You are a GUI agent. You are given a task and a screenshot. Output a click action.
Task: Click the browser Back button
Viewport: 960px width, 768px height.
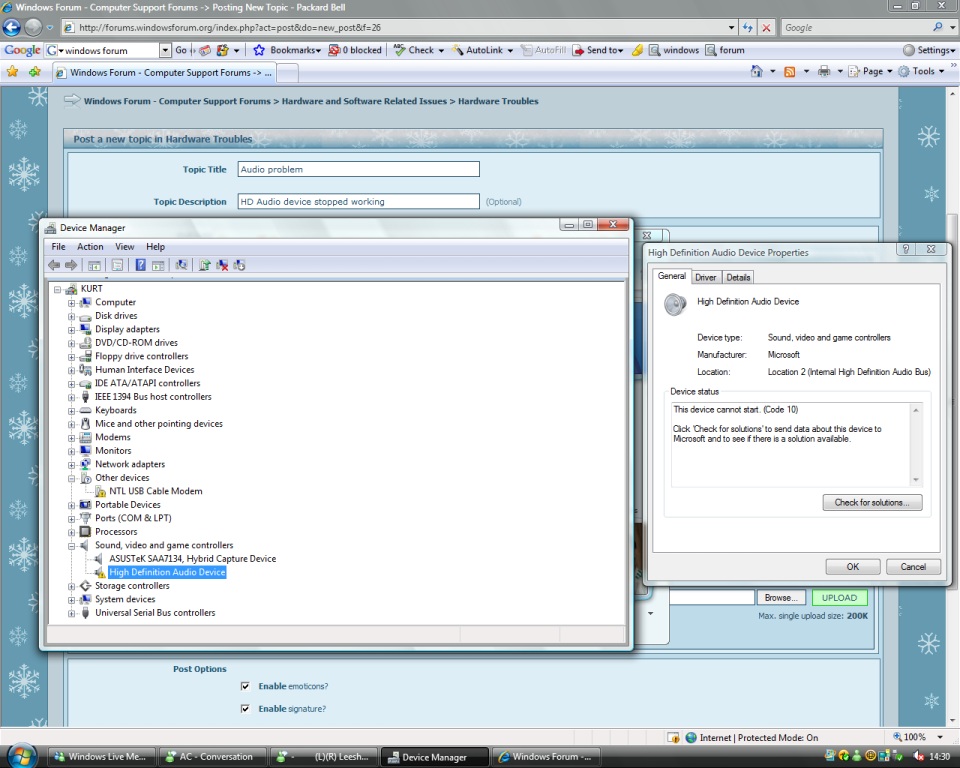tap(12, 28)
